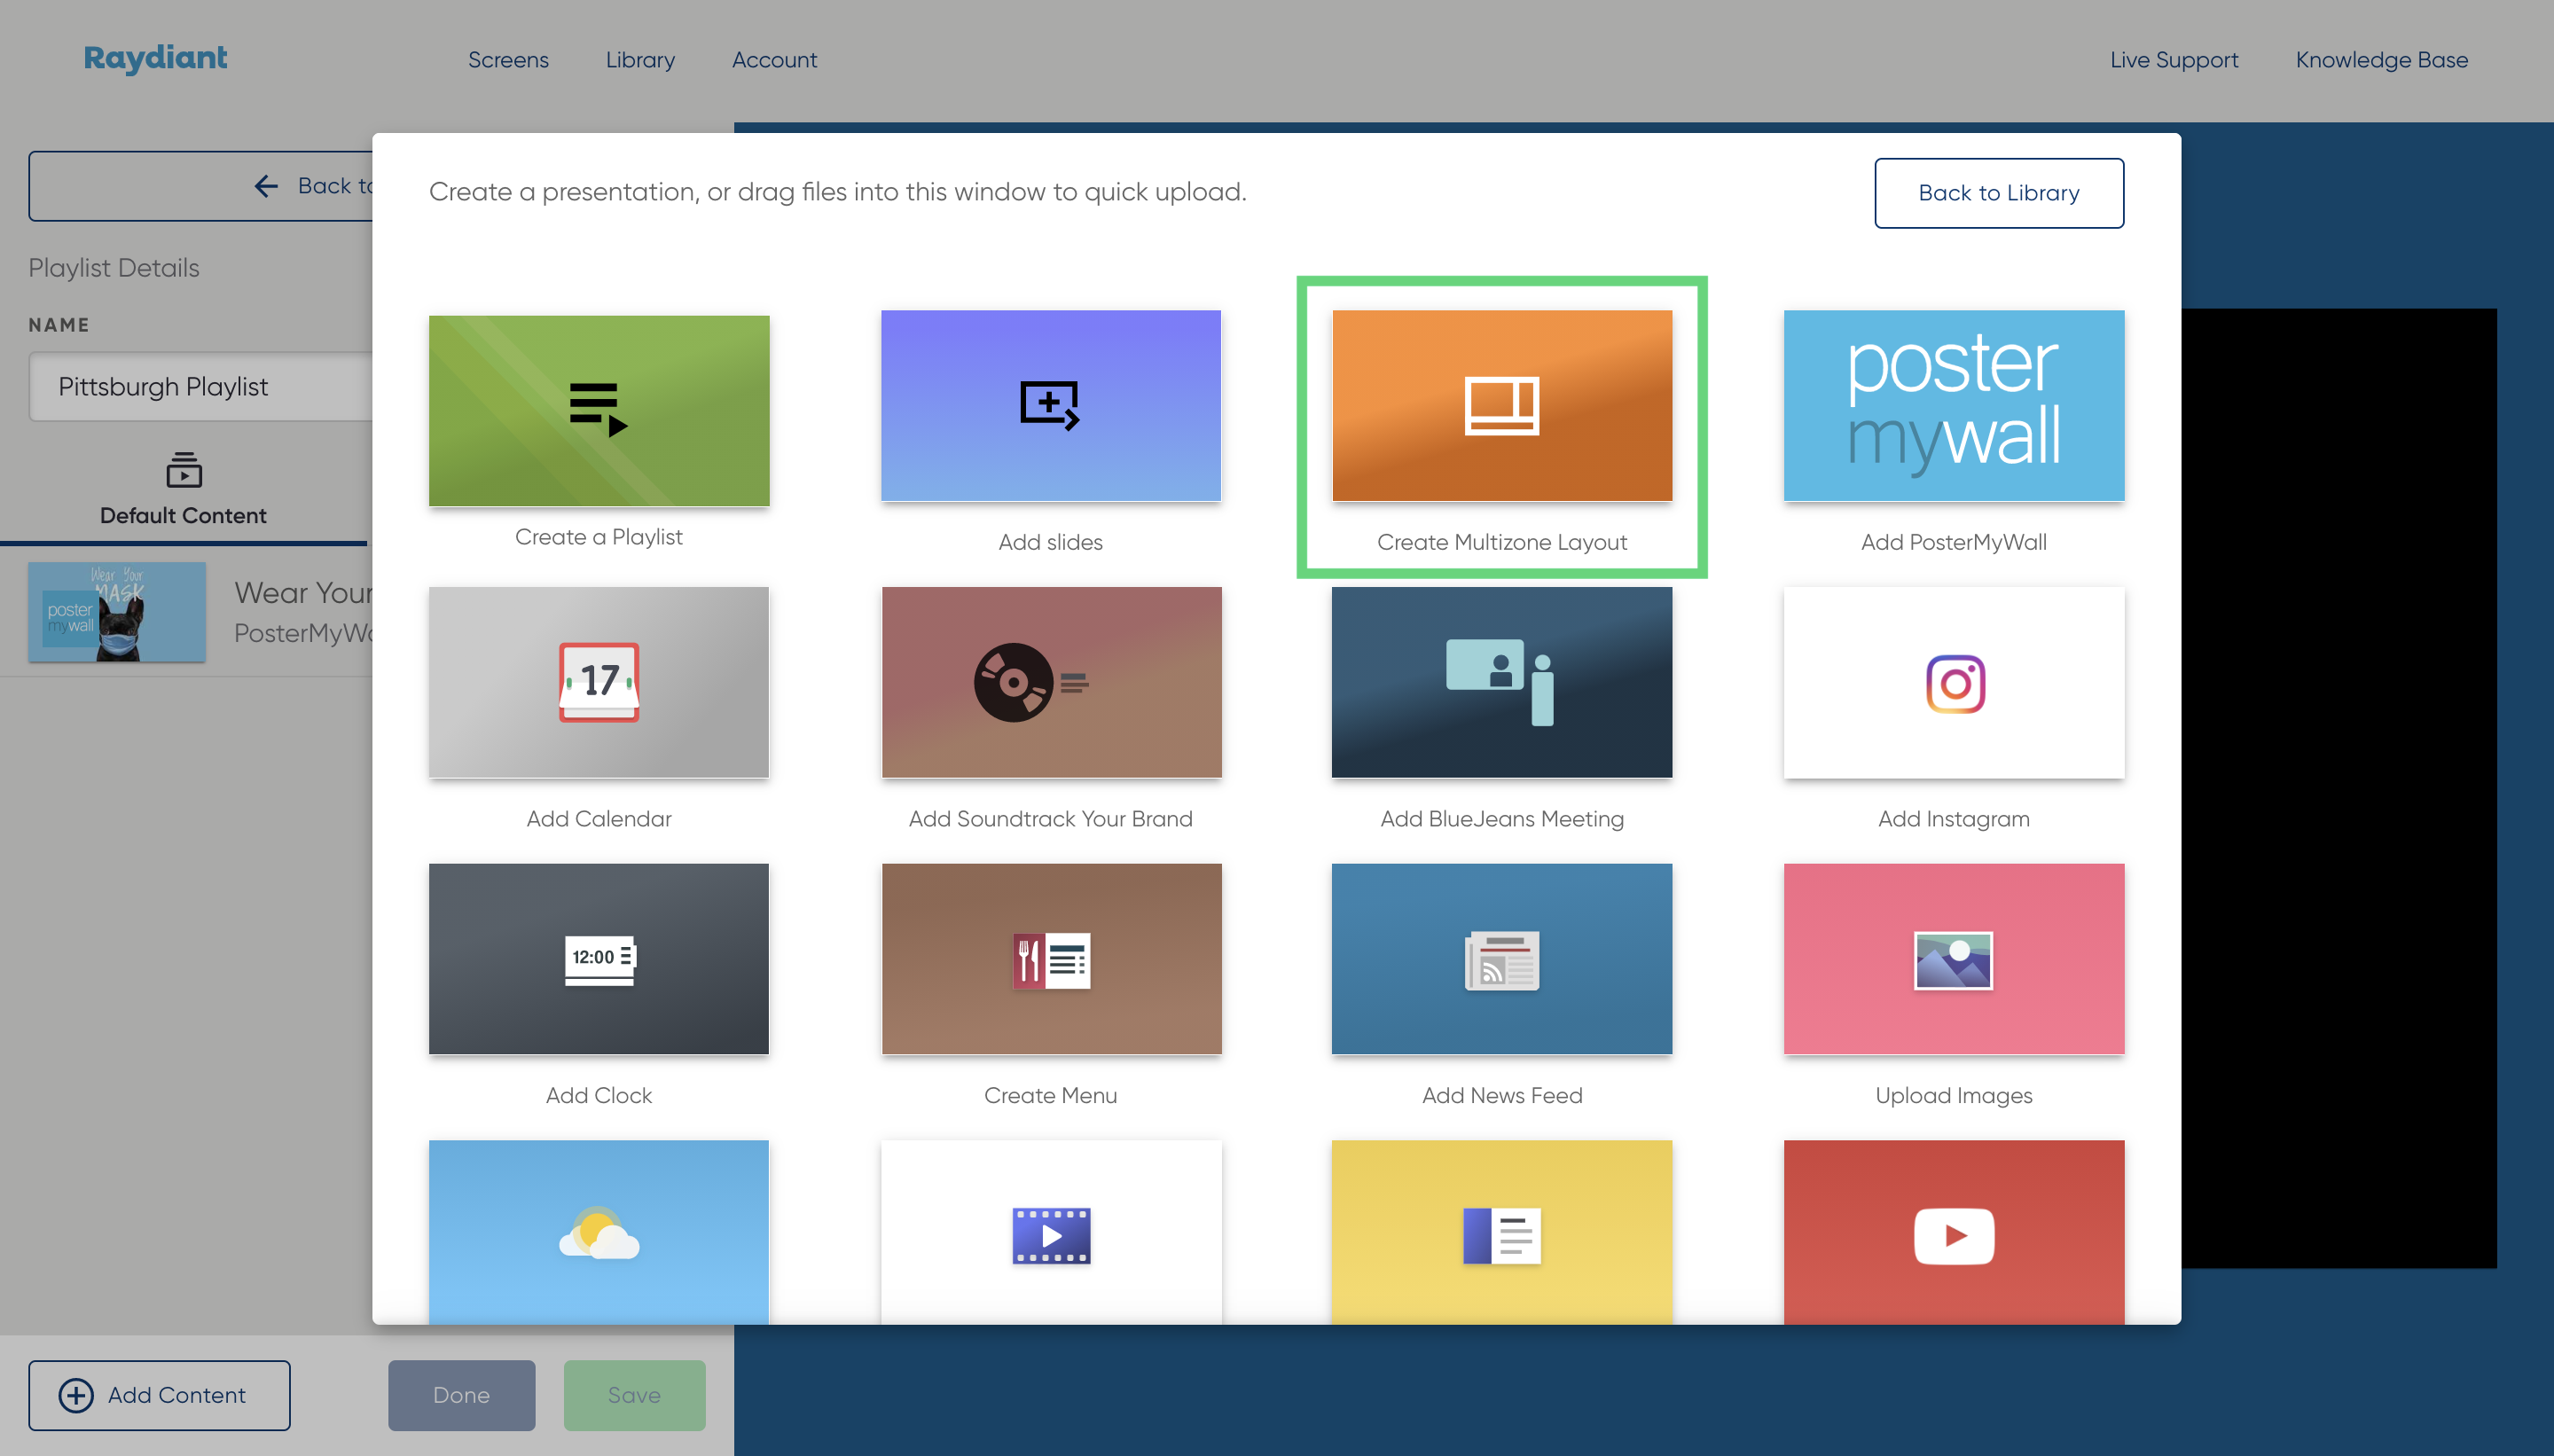
Task: Open Create Multizone Layout option
Action: click(x=1501, y=406)
